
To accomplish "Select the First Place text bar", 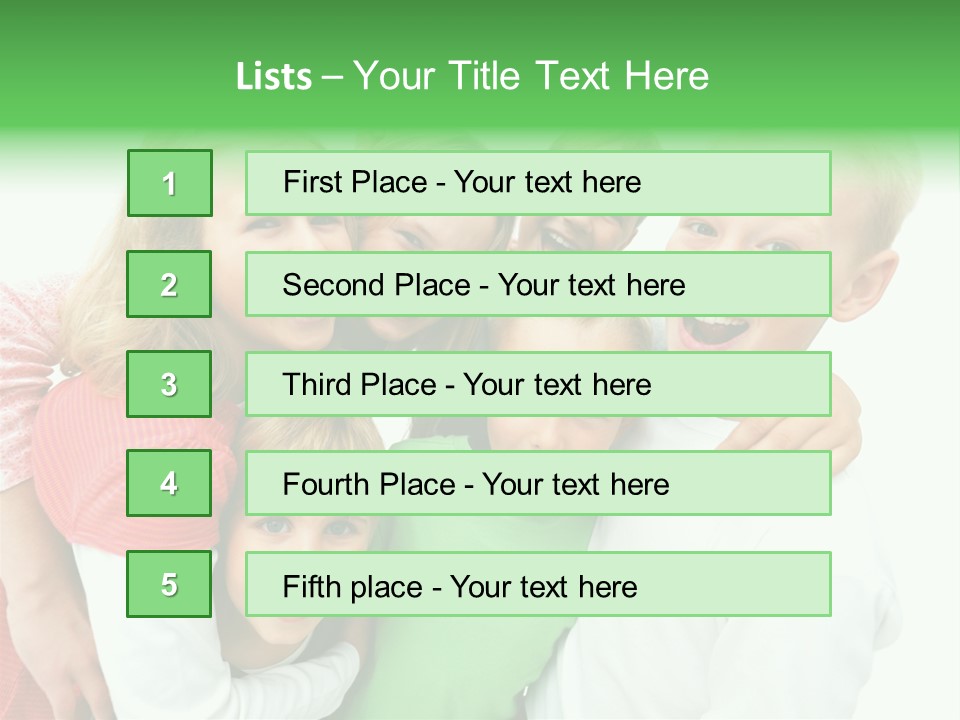I will (538, 183).
